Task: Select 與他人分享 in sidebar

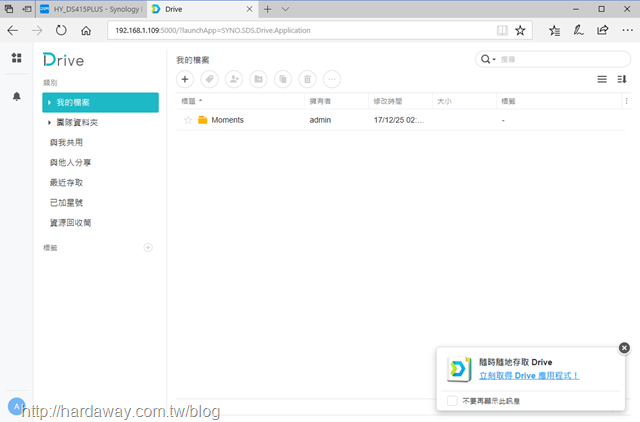Action: [70, 162]
